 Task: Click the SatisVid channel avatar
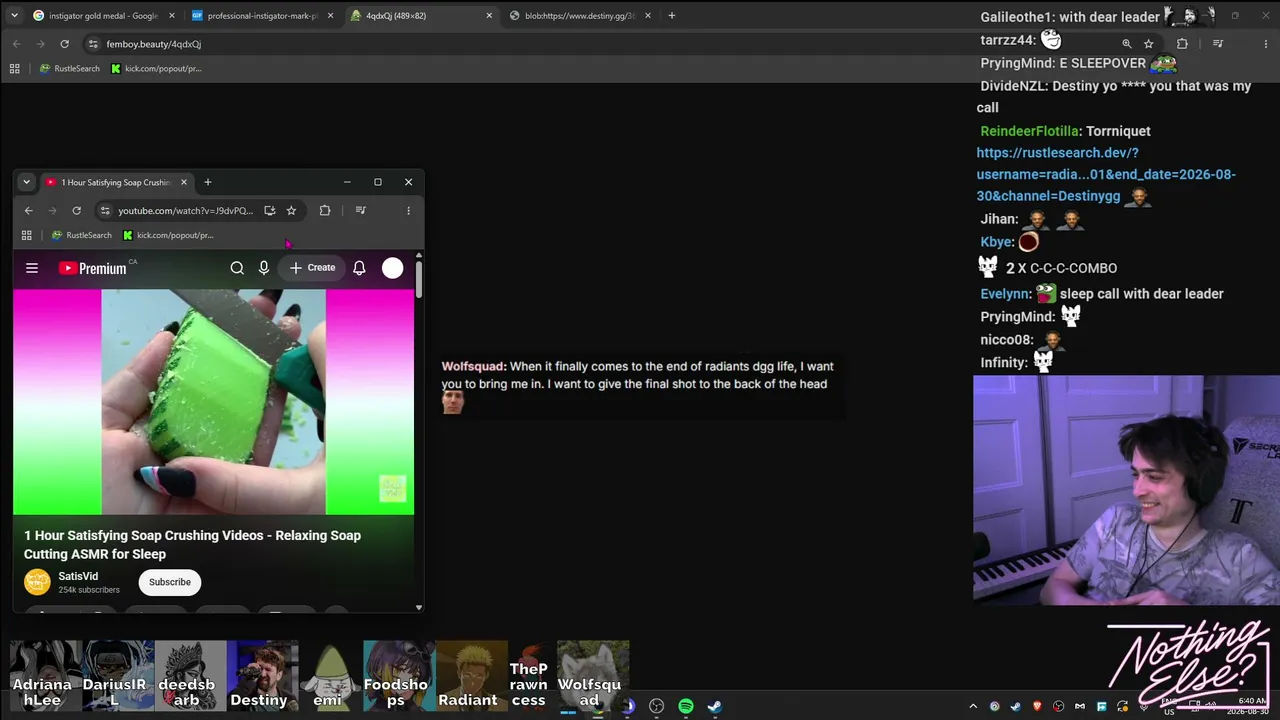[37, 582]
